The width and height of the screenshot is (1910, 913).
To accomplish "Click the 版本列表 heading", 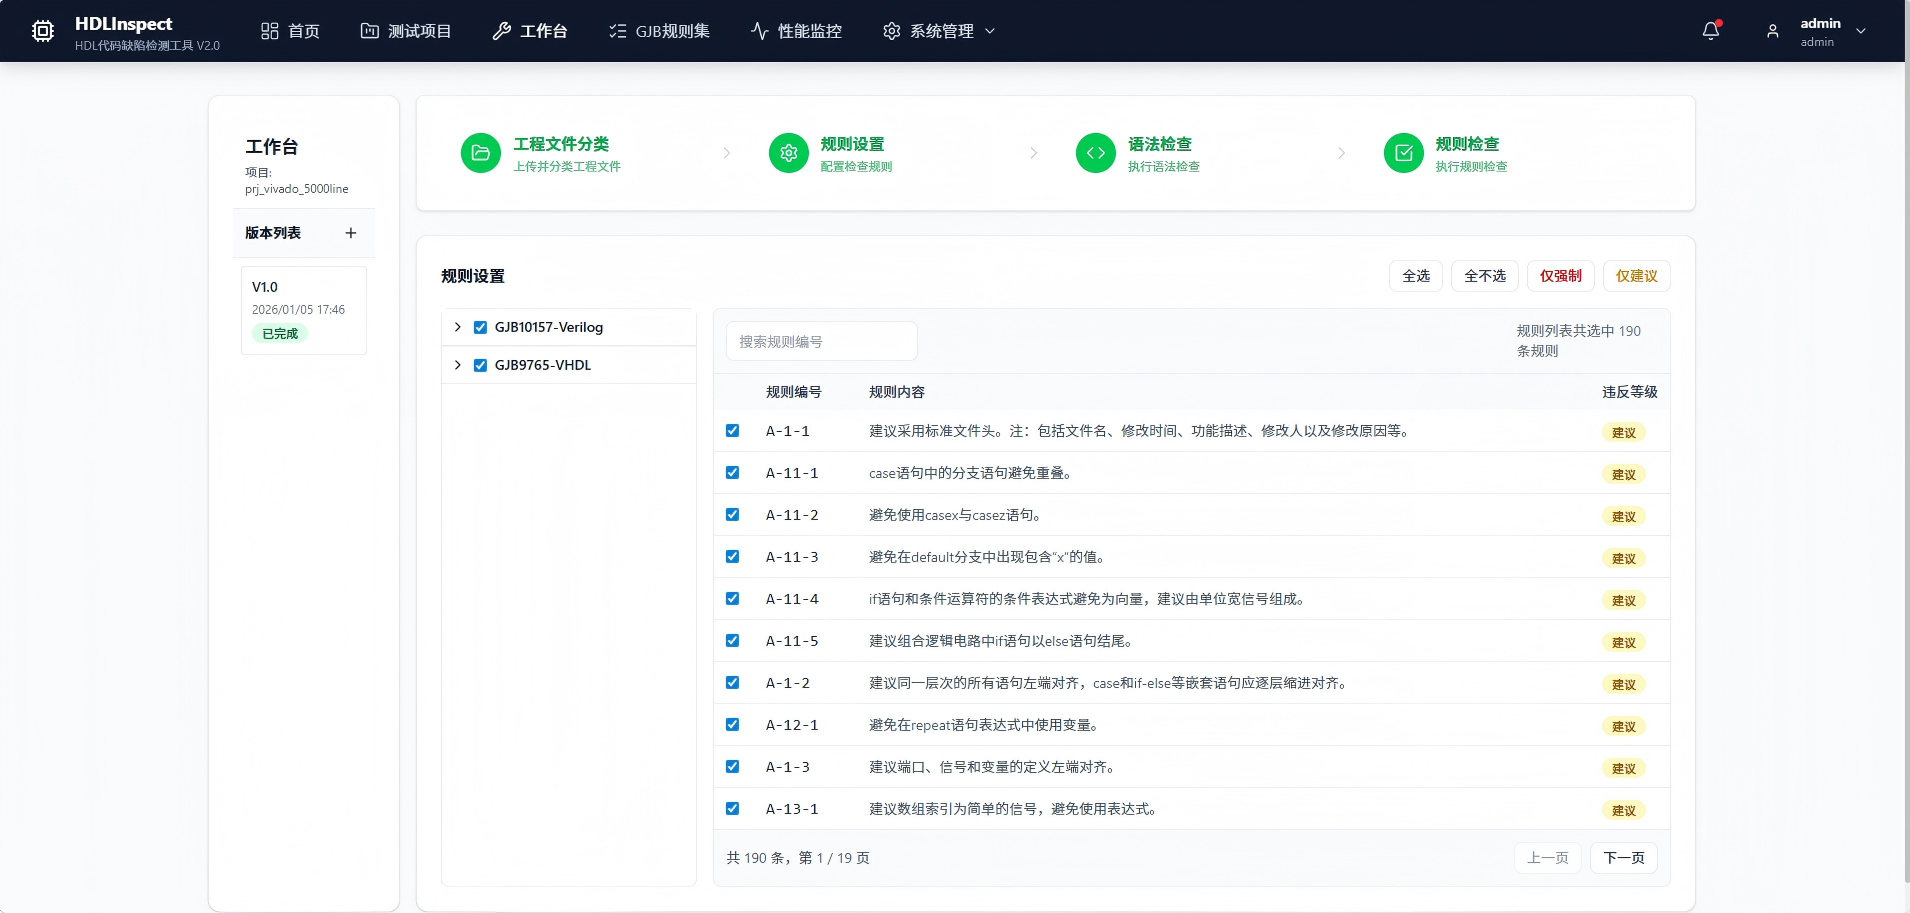I will (x=273, y=233).
